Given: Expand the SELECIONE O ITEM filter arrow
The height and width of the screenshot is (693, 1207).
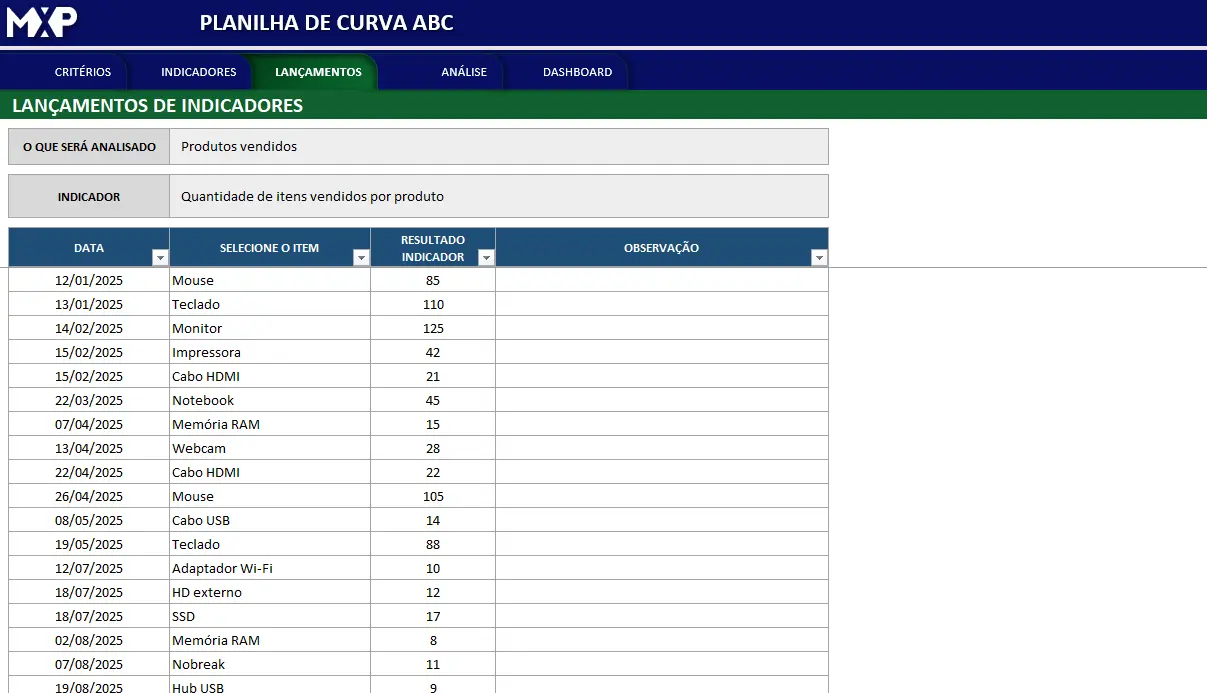Looking at the screenshot, I should pos(361,258).
